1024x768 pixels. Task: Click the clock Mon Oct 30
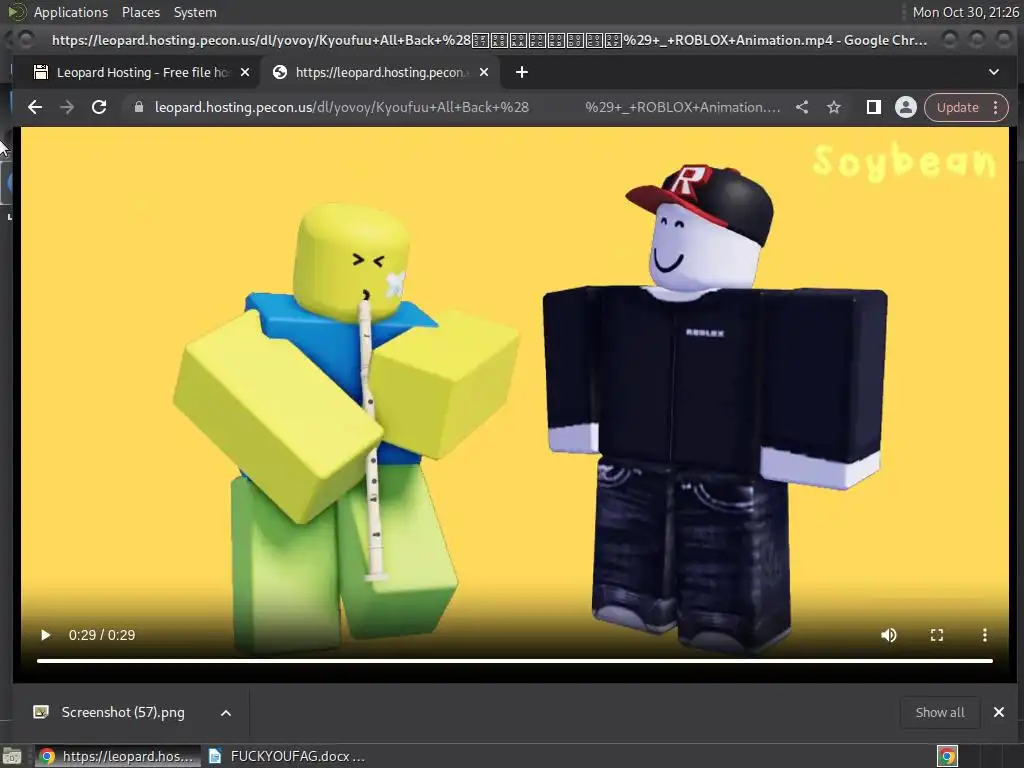(x=965, y=12)
